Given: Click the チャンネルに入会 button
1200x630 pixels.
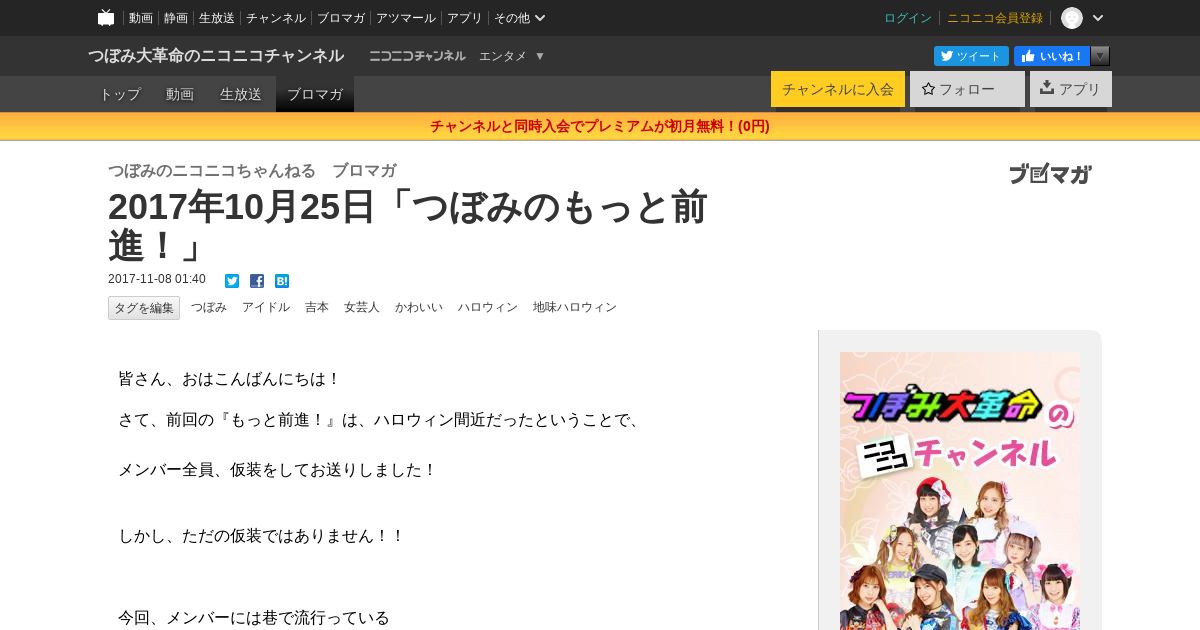Looking at the screenshot, I should pyautogui.click(x=838, y=89).
